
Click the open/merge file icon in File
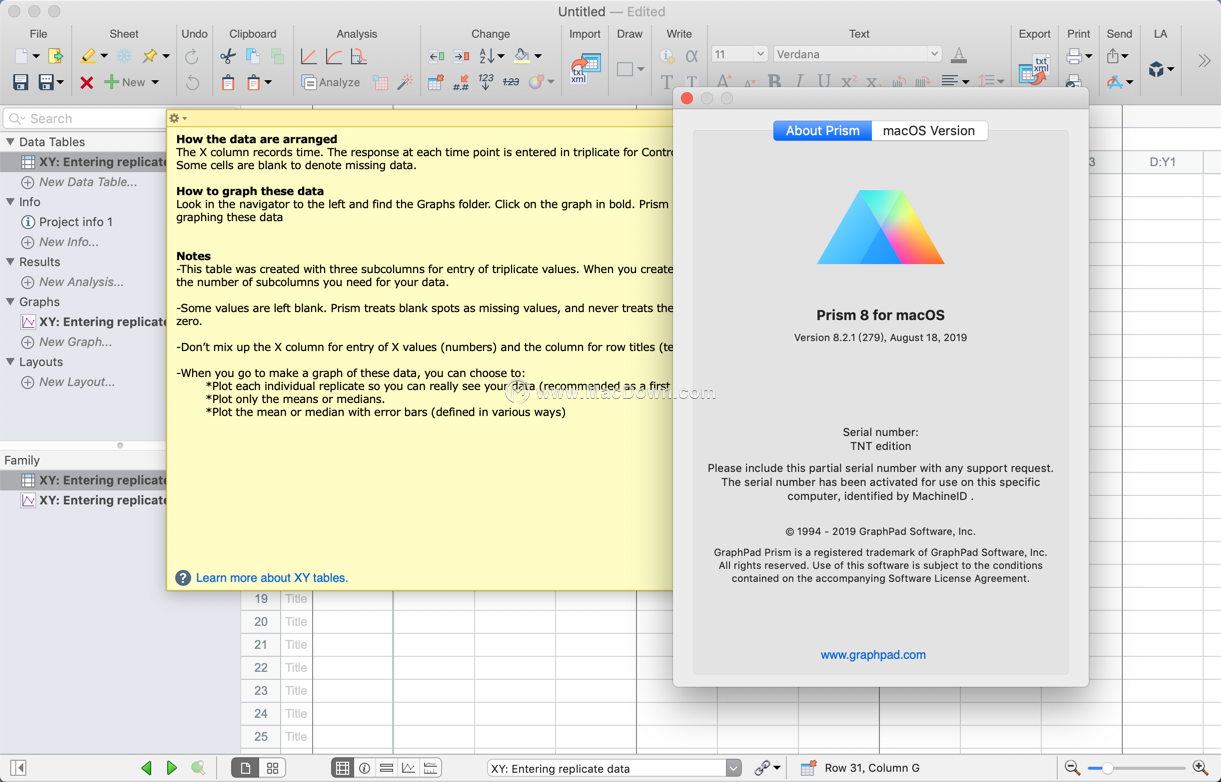point(56,56)
